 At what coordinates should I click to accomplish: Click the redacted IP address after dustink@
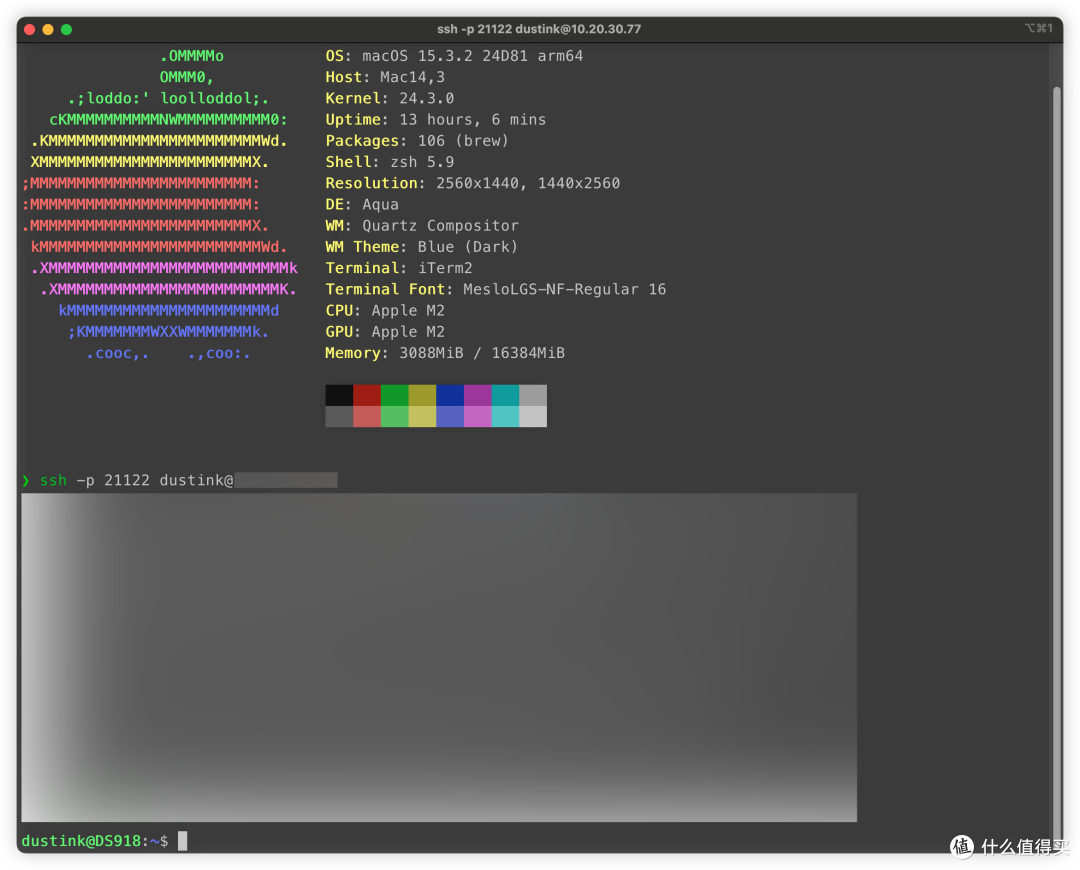pos(286,481)
